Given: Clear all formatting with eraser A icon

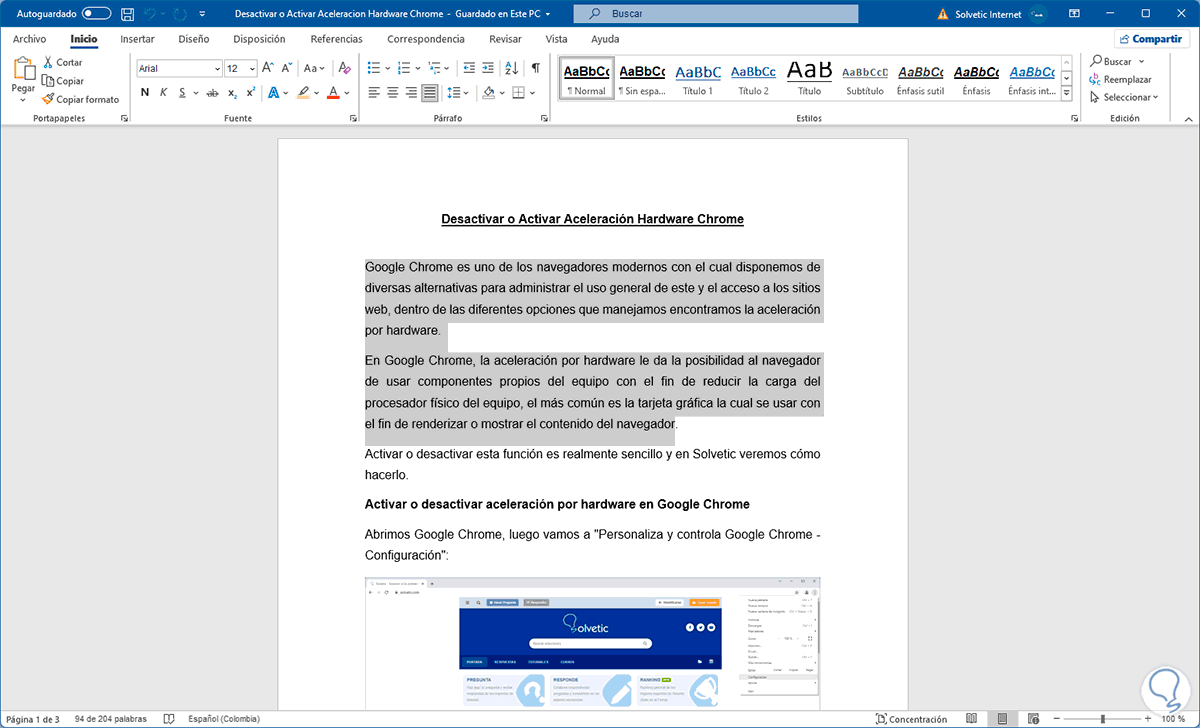Looking at the screenshot, I should pos(344,68).
